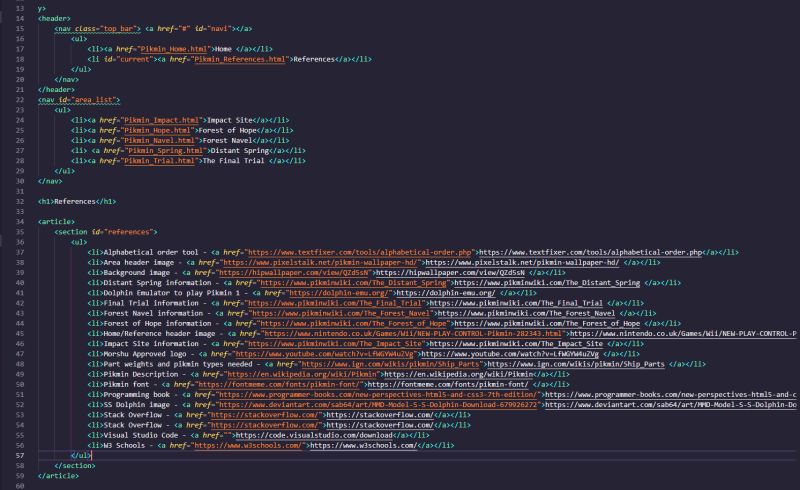Click the hipwallpaper.com href attribute URL
The width and height of the screenshot is (800, 490).
tap(294, 273)
